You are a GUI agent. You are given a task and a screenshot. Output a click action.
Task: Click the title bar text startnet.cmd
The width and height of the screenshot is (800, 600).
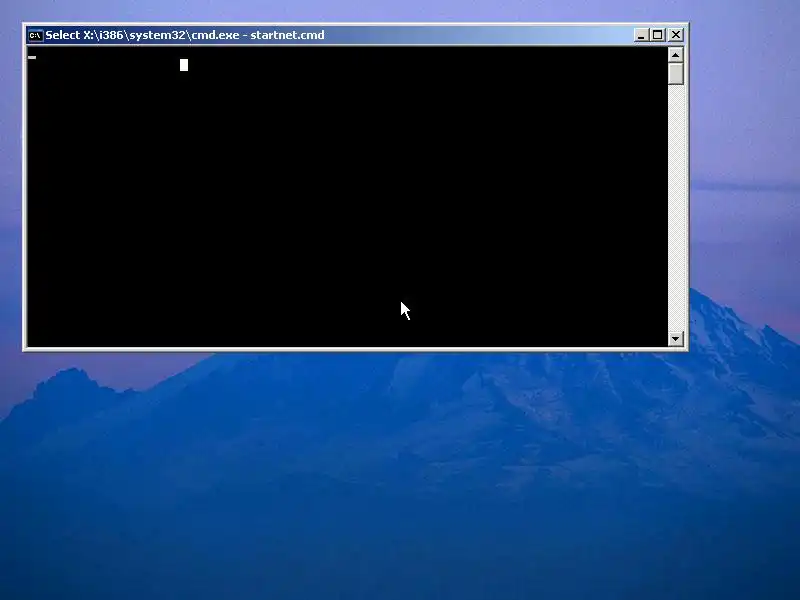click(287, 35)
